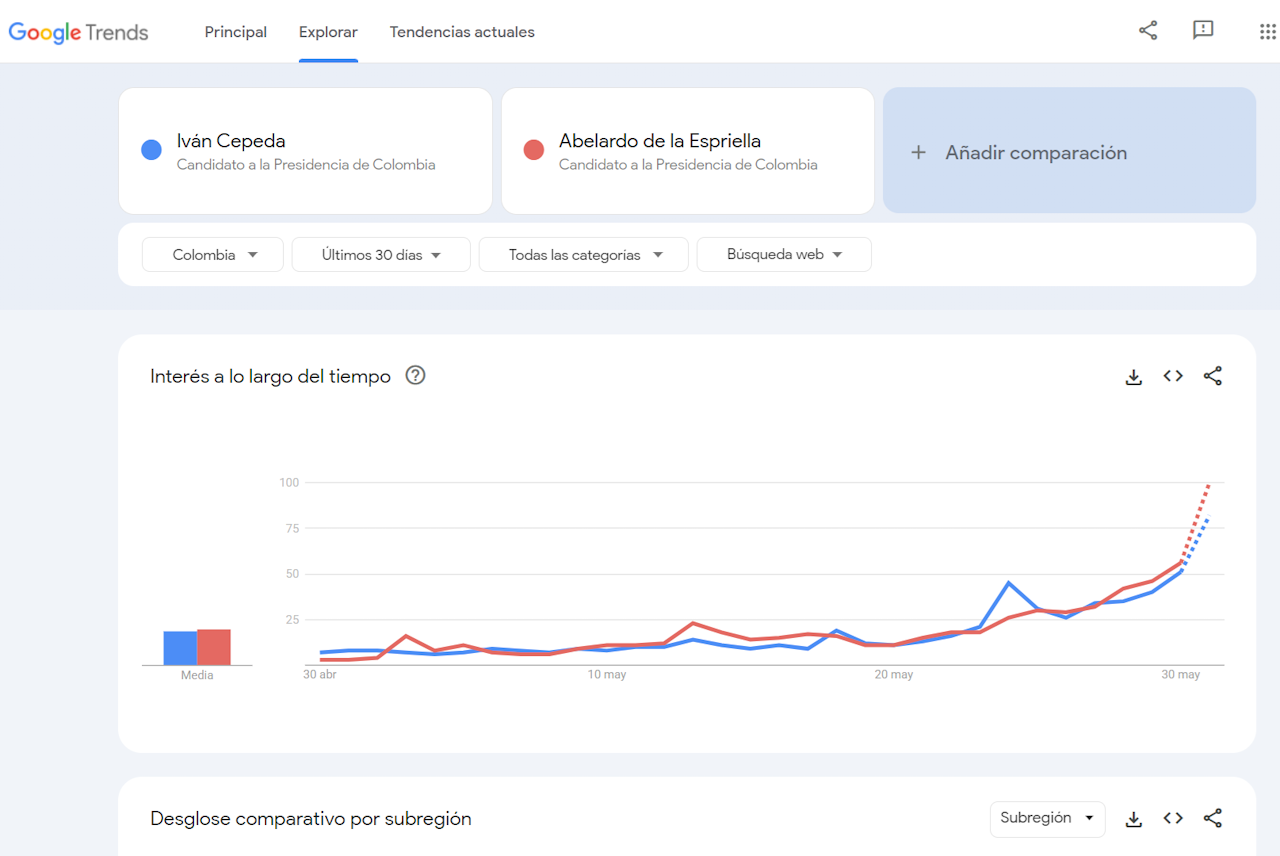Open the Últimos 30 días time range dropdown

(x=381, y=255)
